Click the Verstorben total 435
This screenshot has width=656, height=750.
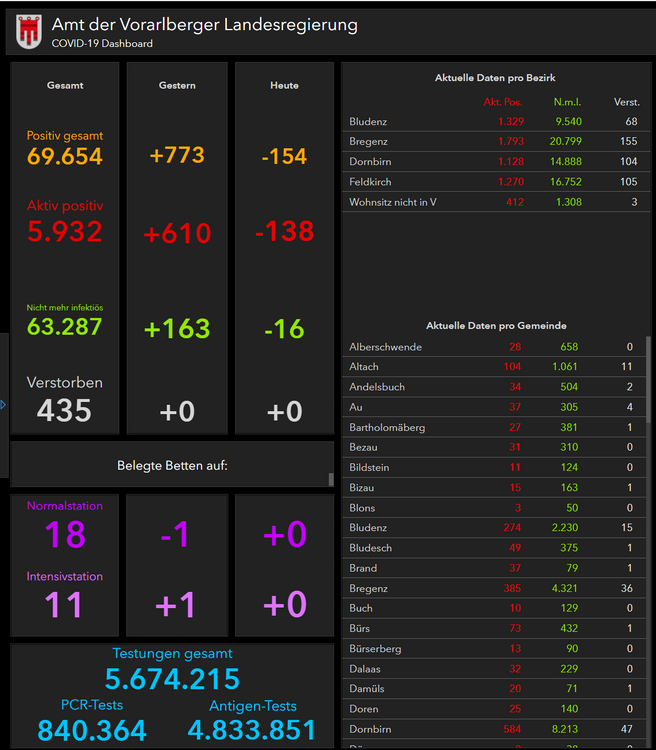click(x=64, y=410)
